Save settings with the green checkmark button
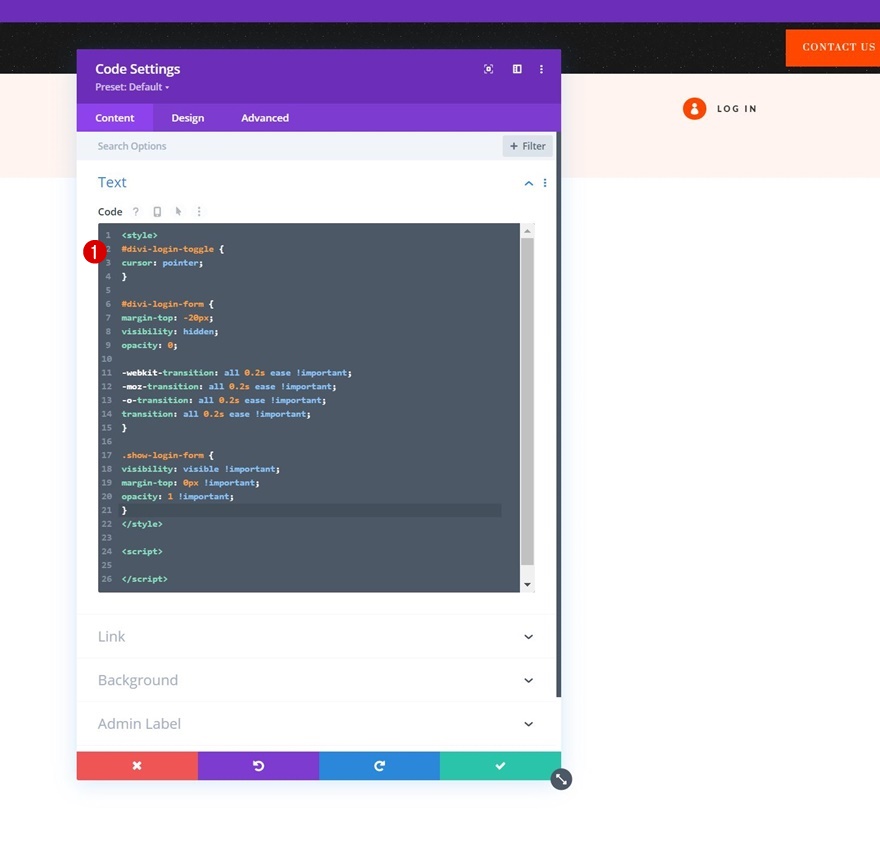This screenshot has height=844, width=880. coord(500,765)
